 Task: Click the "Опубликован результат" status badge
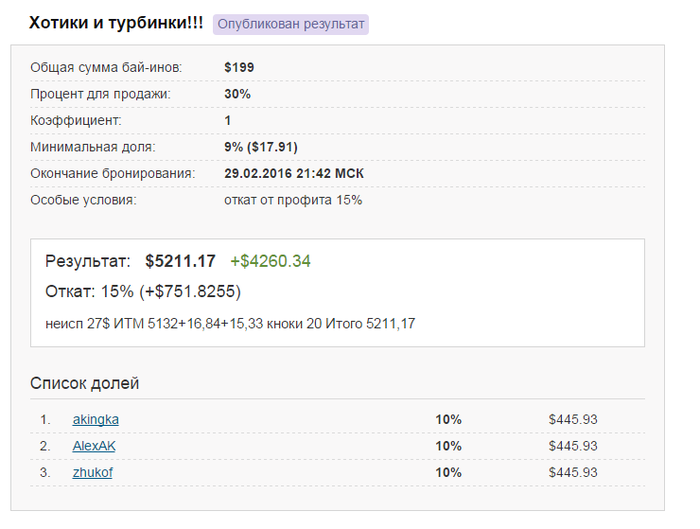pos(291,24)
